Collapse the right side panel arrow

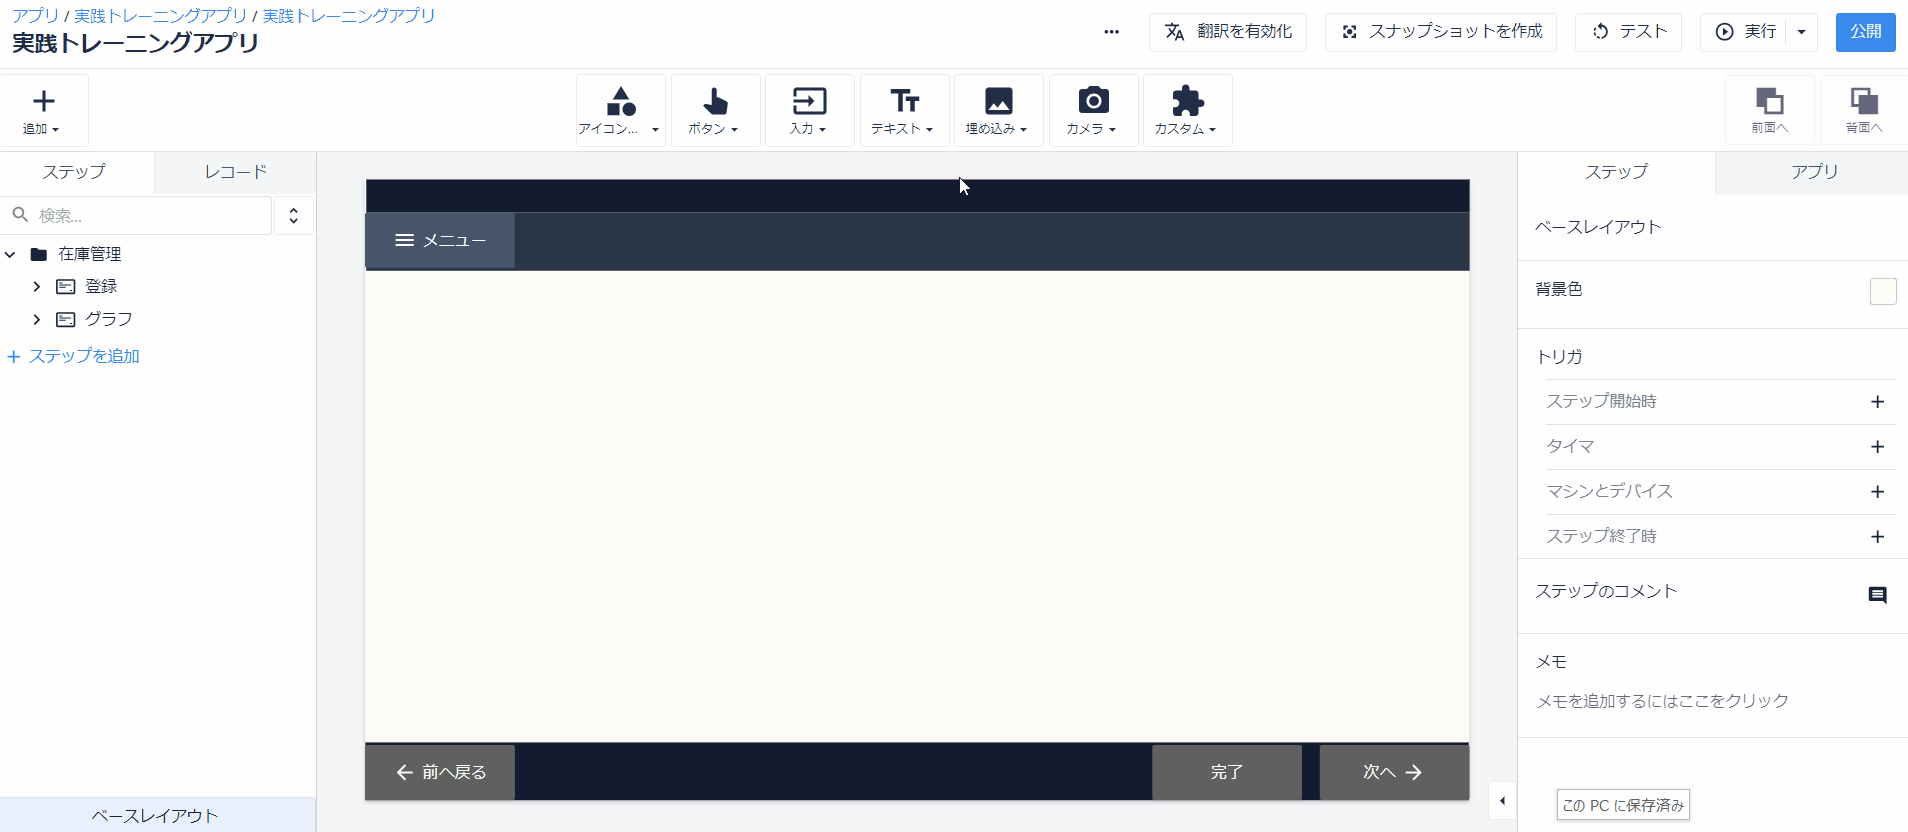1502,801
